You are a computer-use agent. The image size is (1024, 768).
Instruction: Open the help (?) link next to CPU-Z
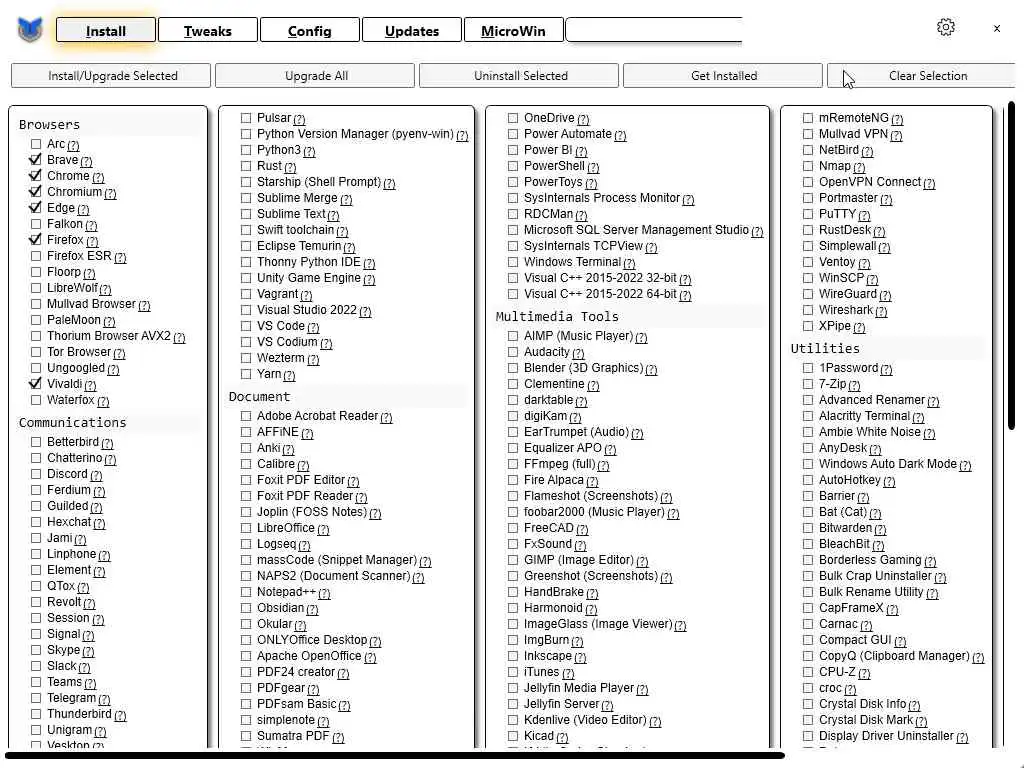(864, 673)
